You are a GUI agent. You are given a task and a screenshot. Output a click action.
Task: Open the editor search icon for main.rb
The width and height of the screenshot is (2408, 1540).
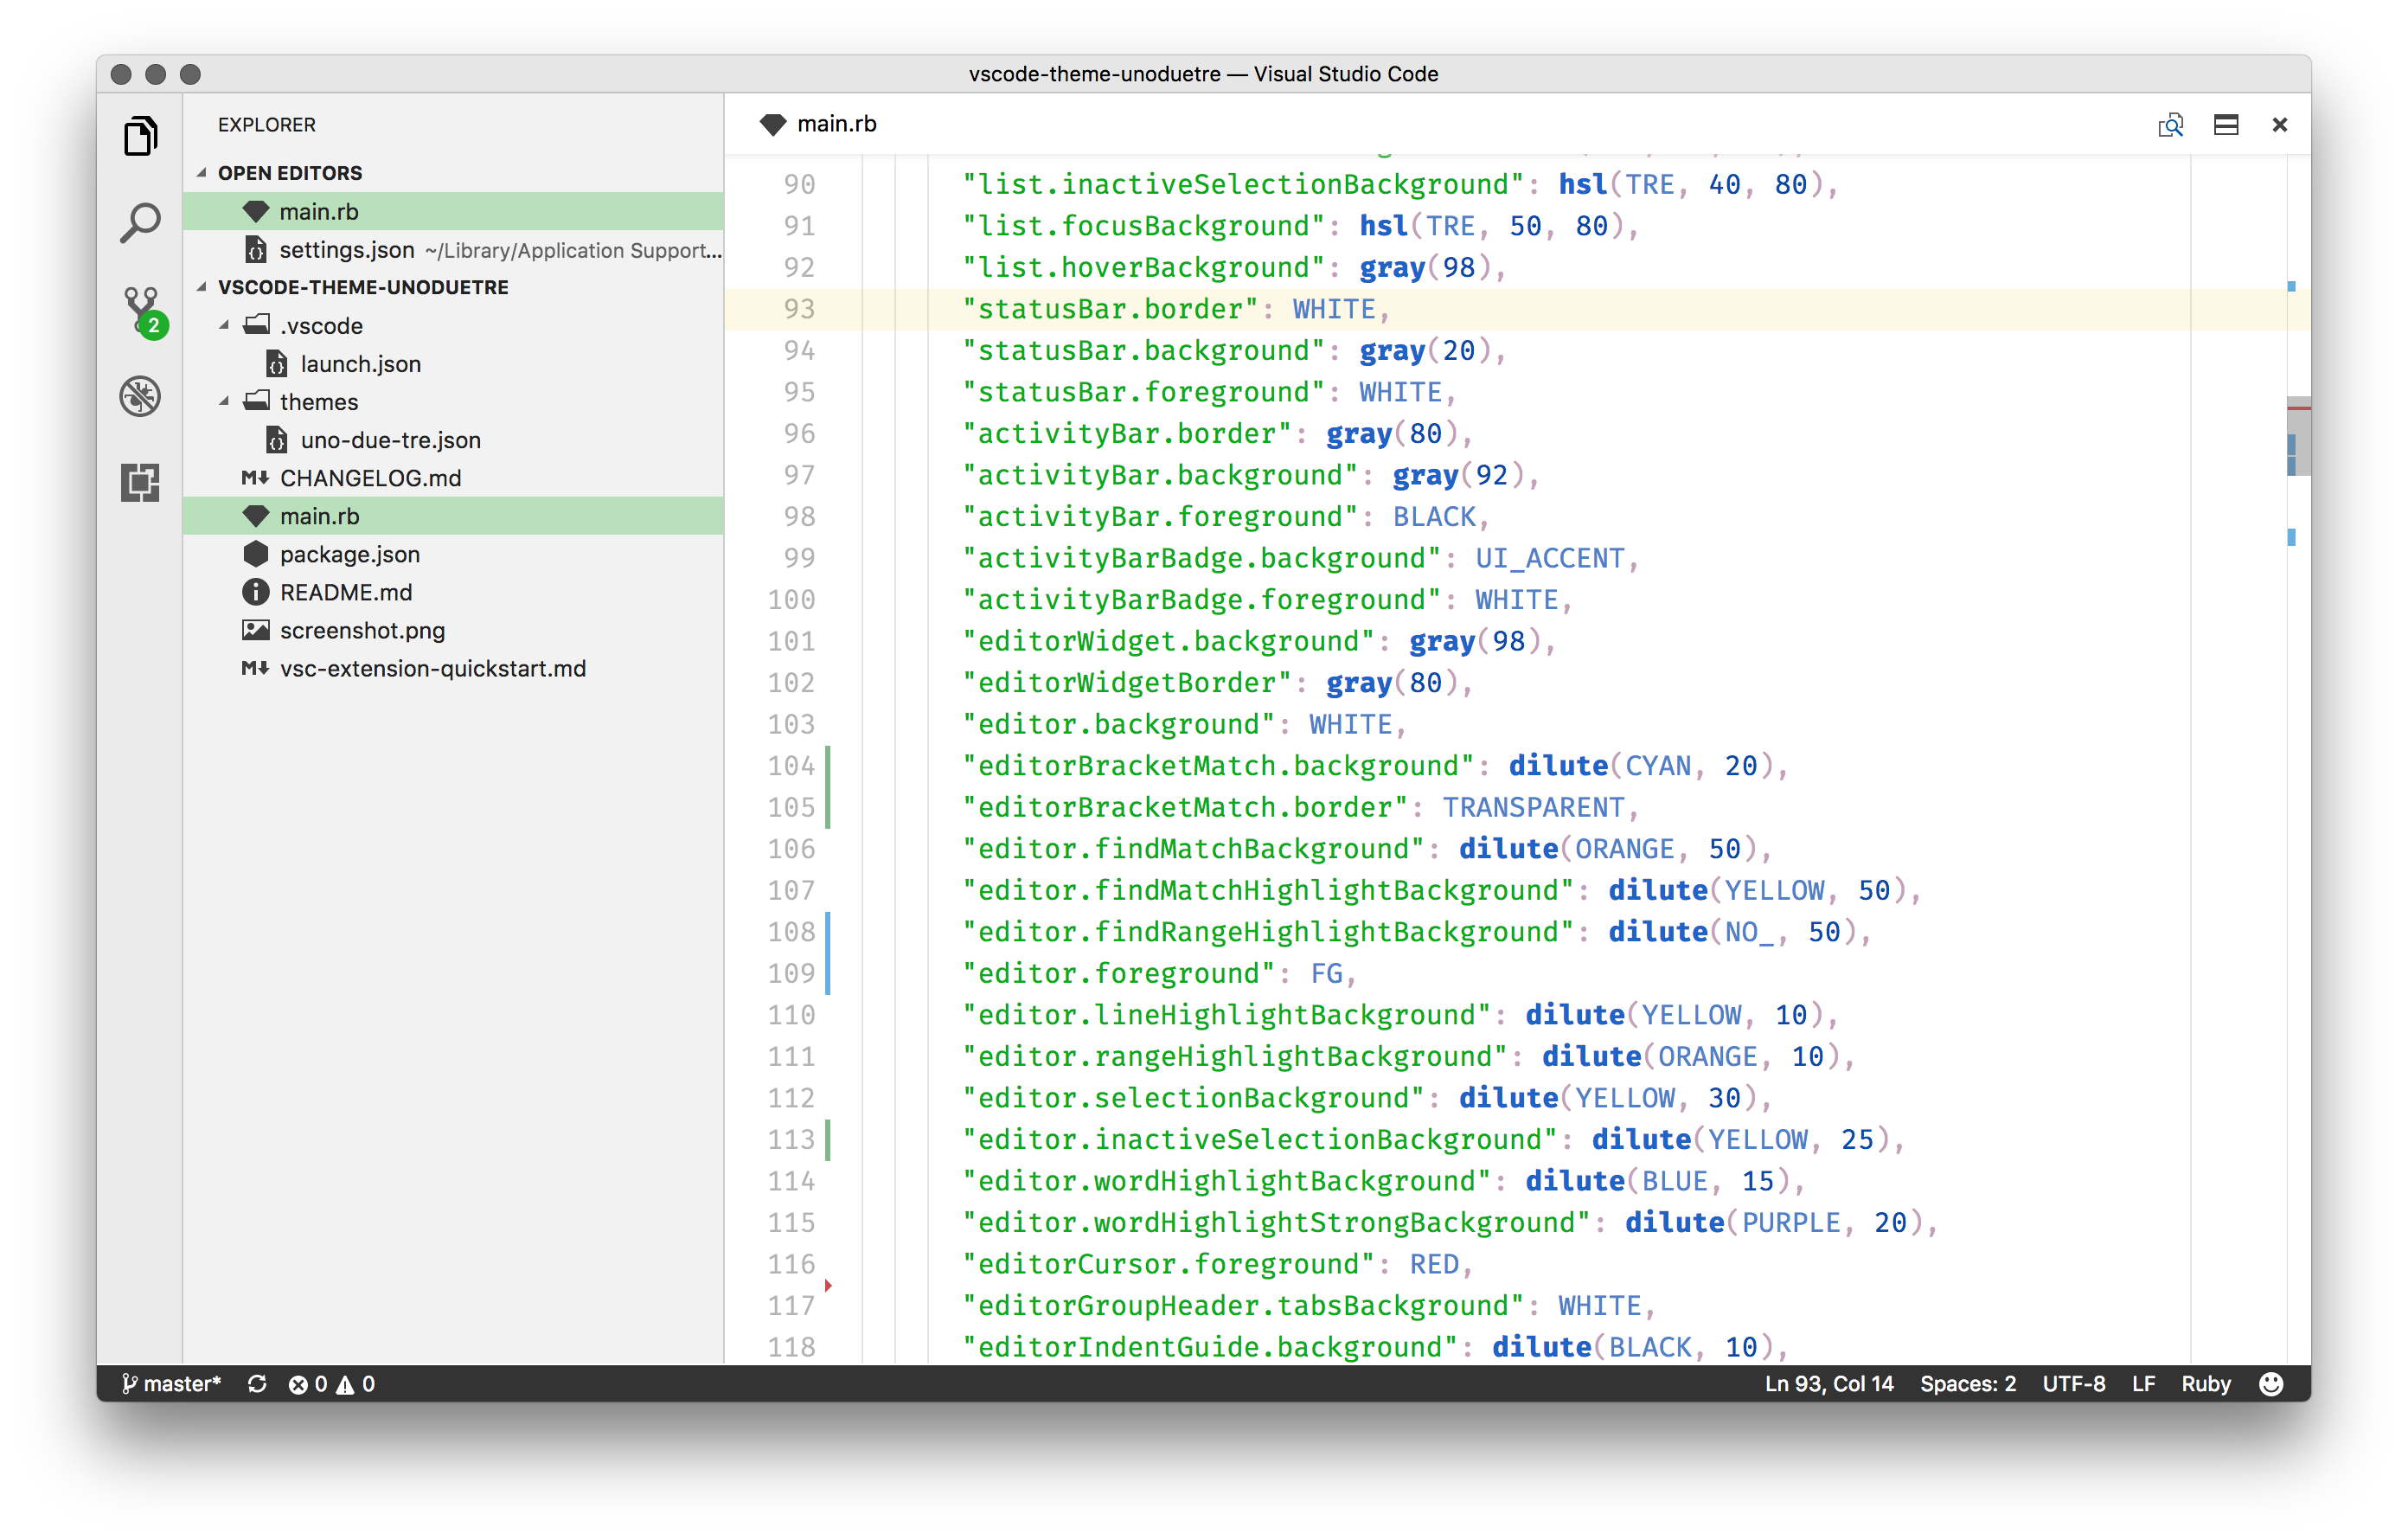tap(2170, 124)
